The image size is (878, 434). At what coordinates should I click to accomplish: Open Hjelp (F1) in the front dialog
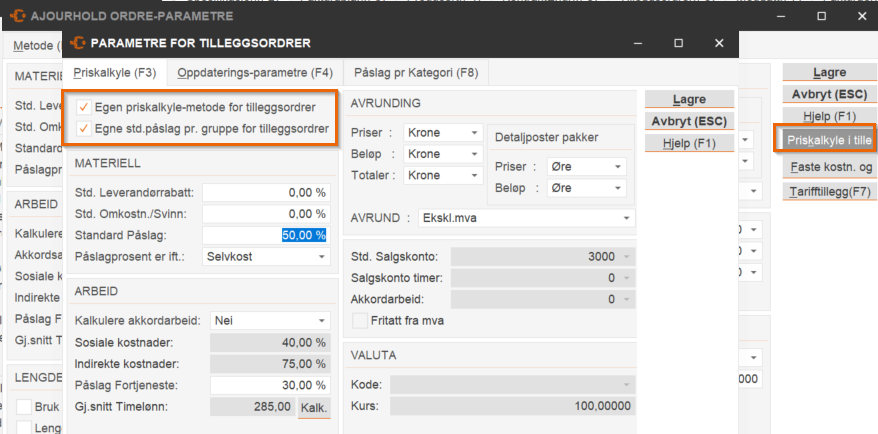[689, 144]
